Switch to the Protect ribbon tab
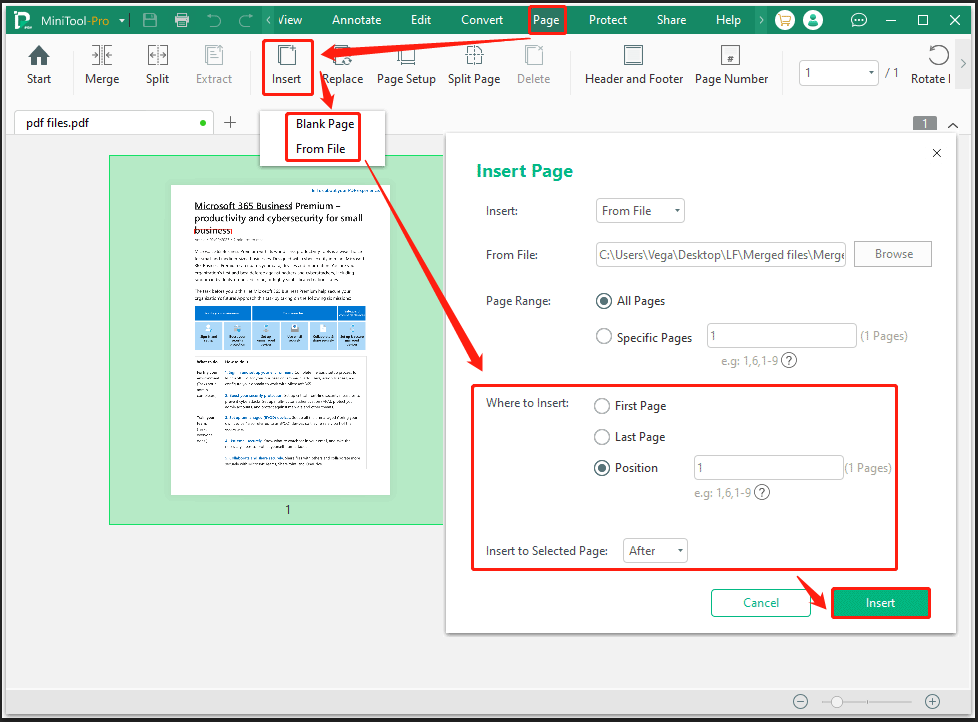978x722 pixels. [608, 19]
